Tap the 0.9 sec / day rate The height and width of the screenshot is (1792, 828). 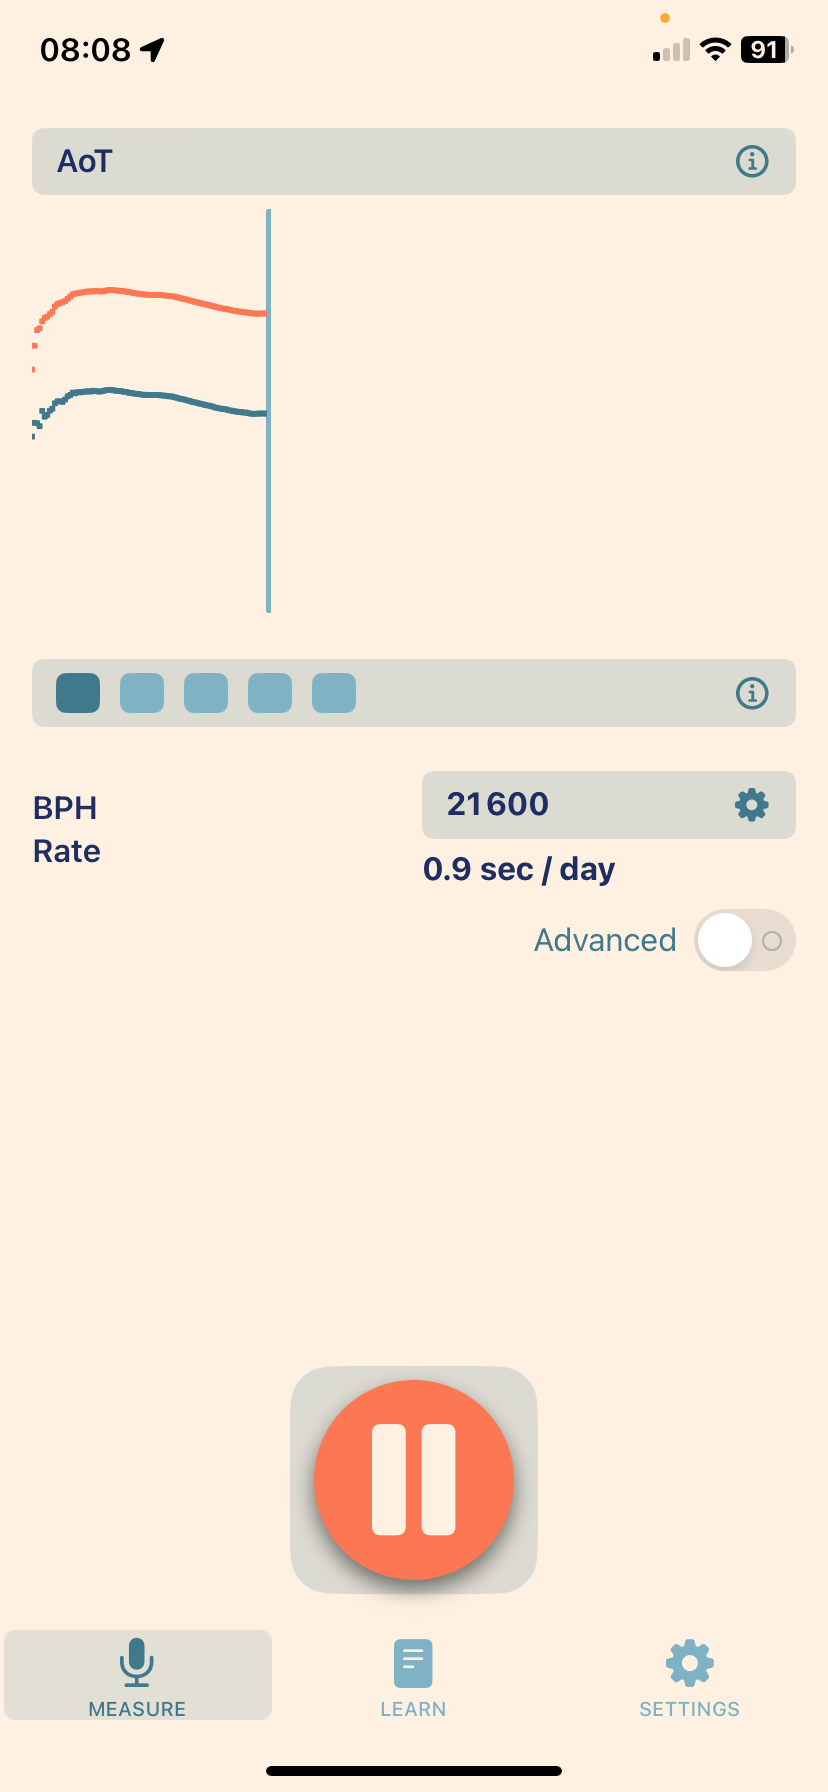(x=519, y=869)
